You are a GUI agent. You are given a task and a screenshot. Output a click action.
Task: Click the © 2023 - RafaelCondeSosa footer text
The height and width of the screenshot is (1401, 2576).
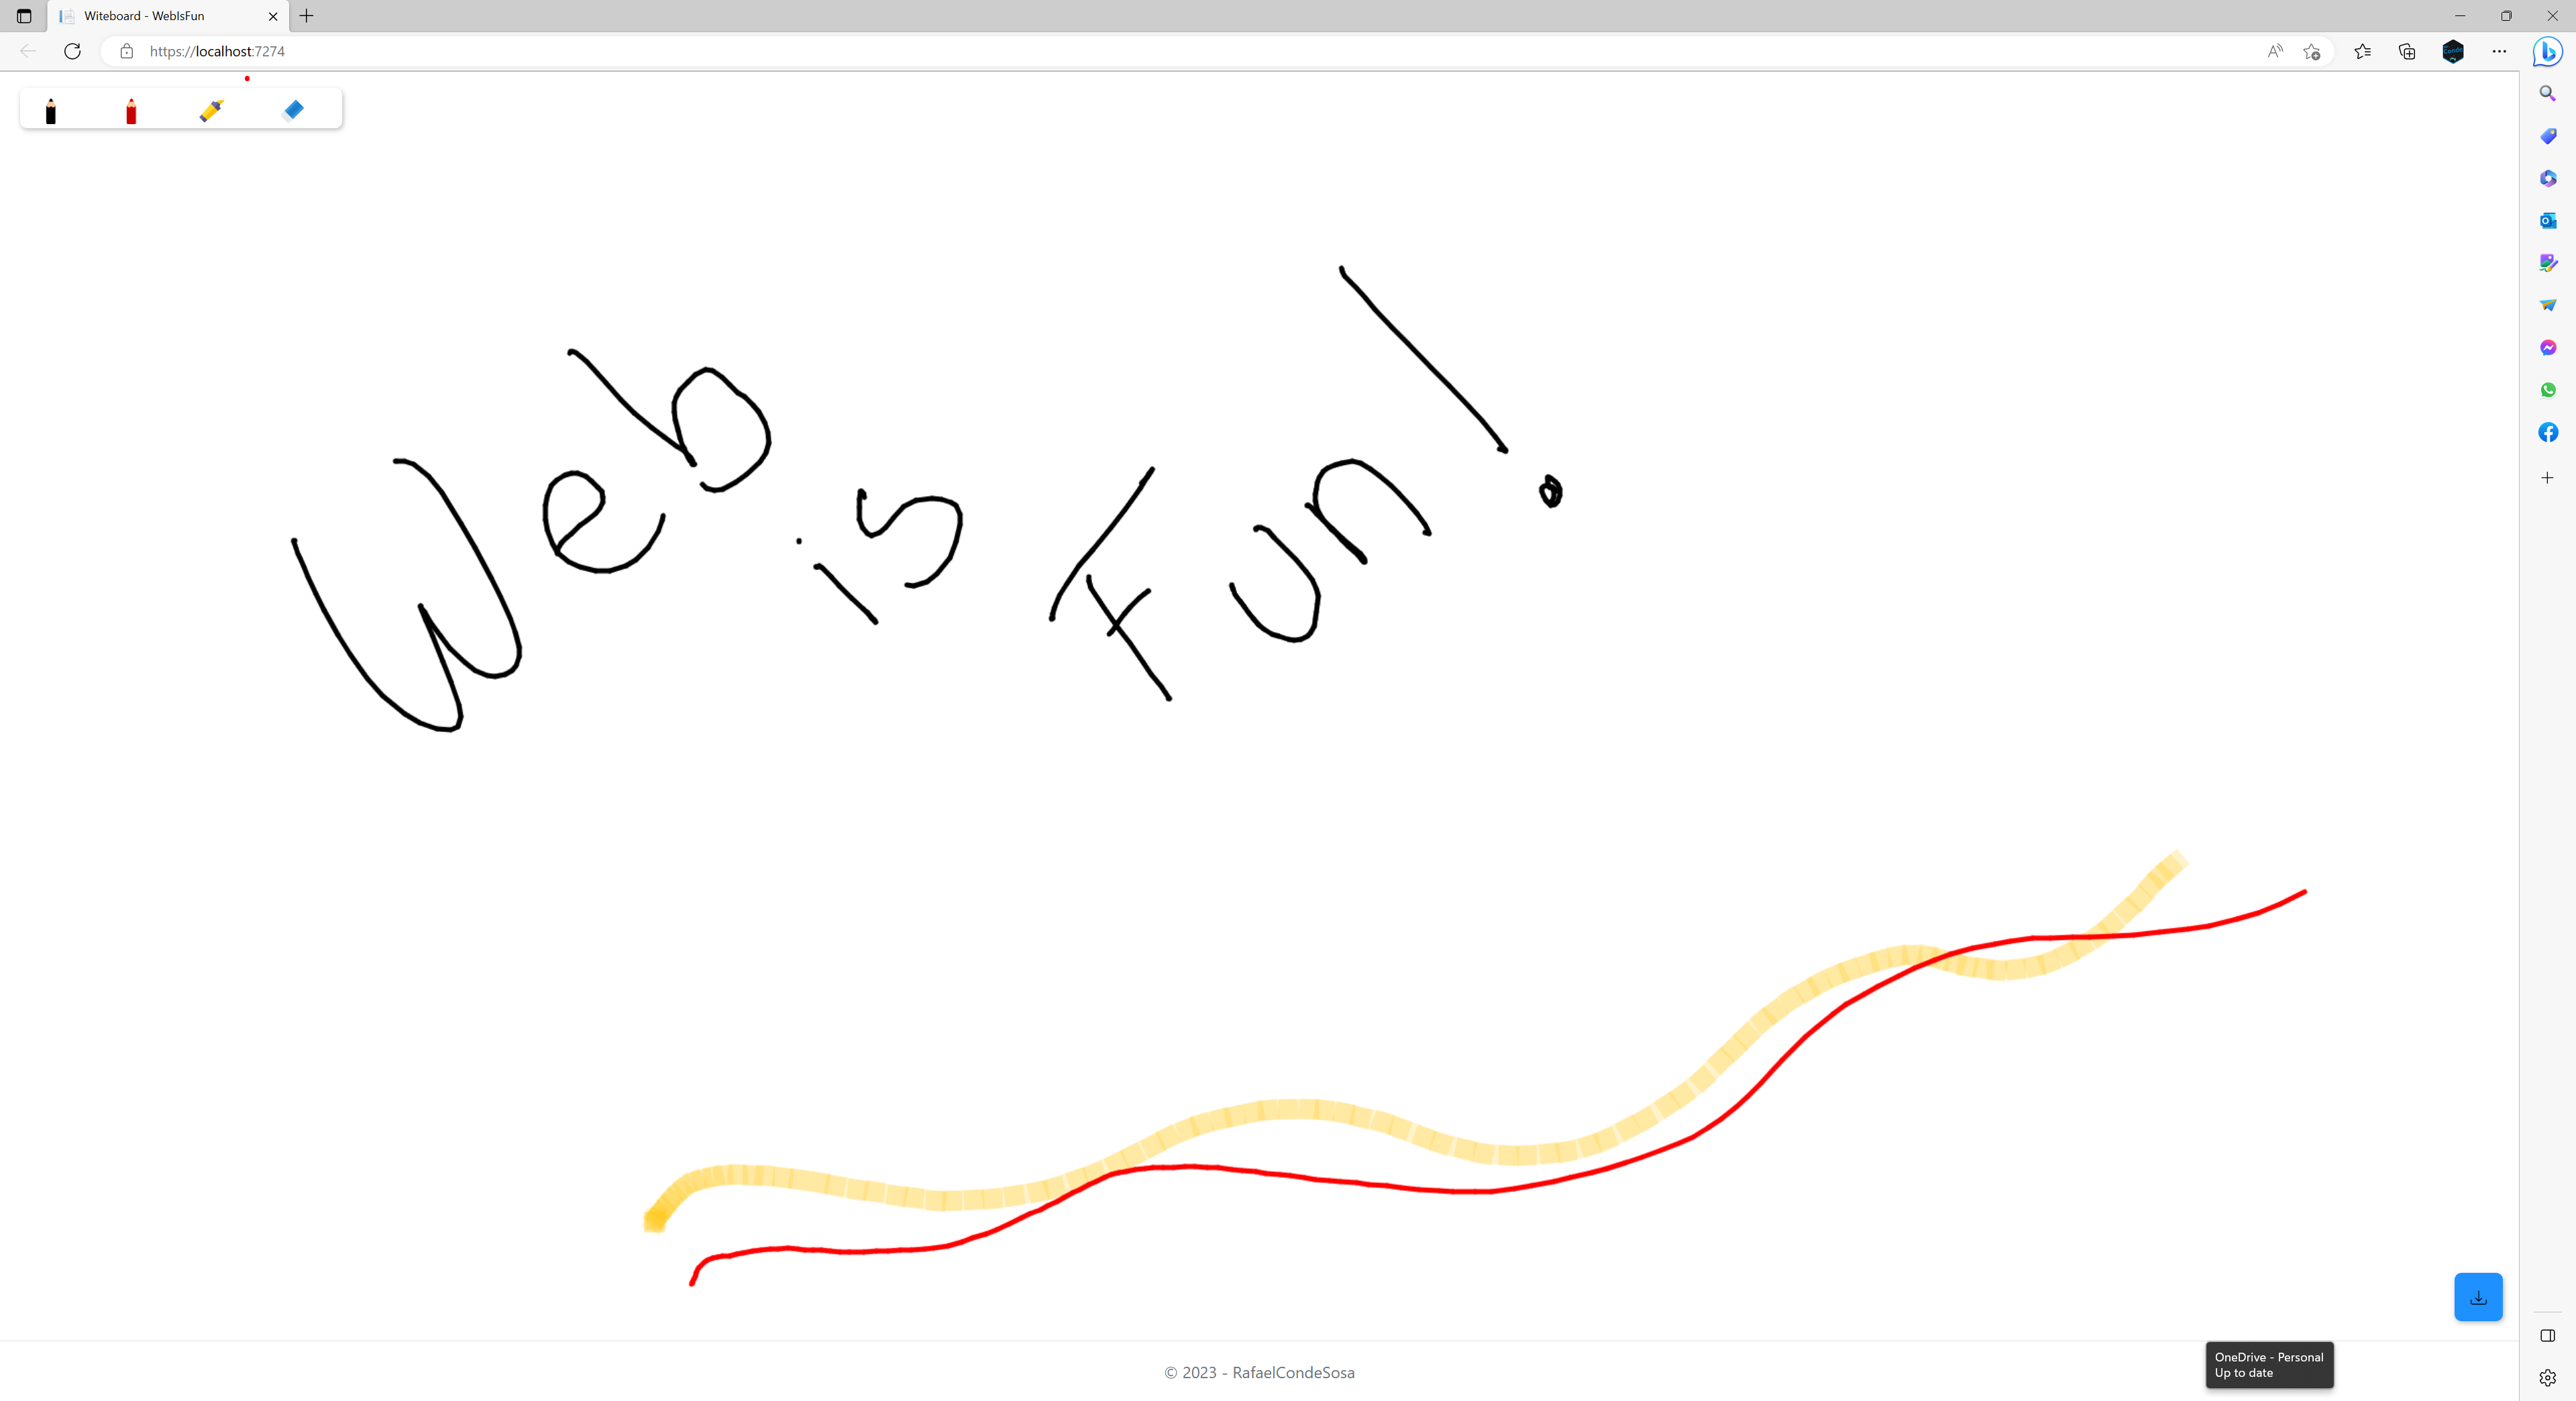tap(1259, 1373)
